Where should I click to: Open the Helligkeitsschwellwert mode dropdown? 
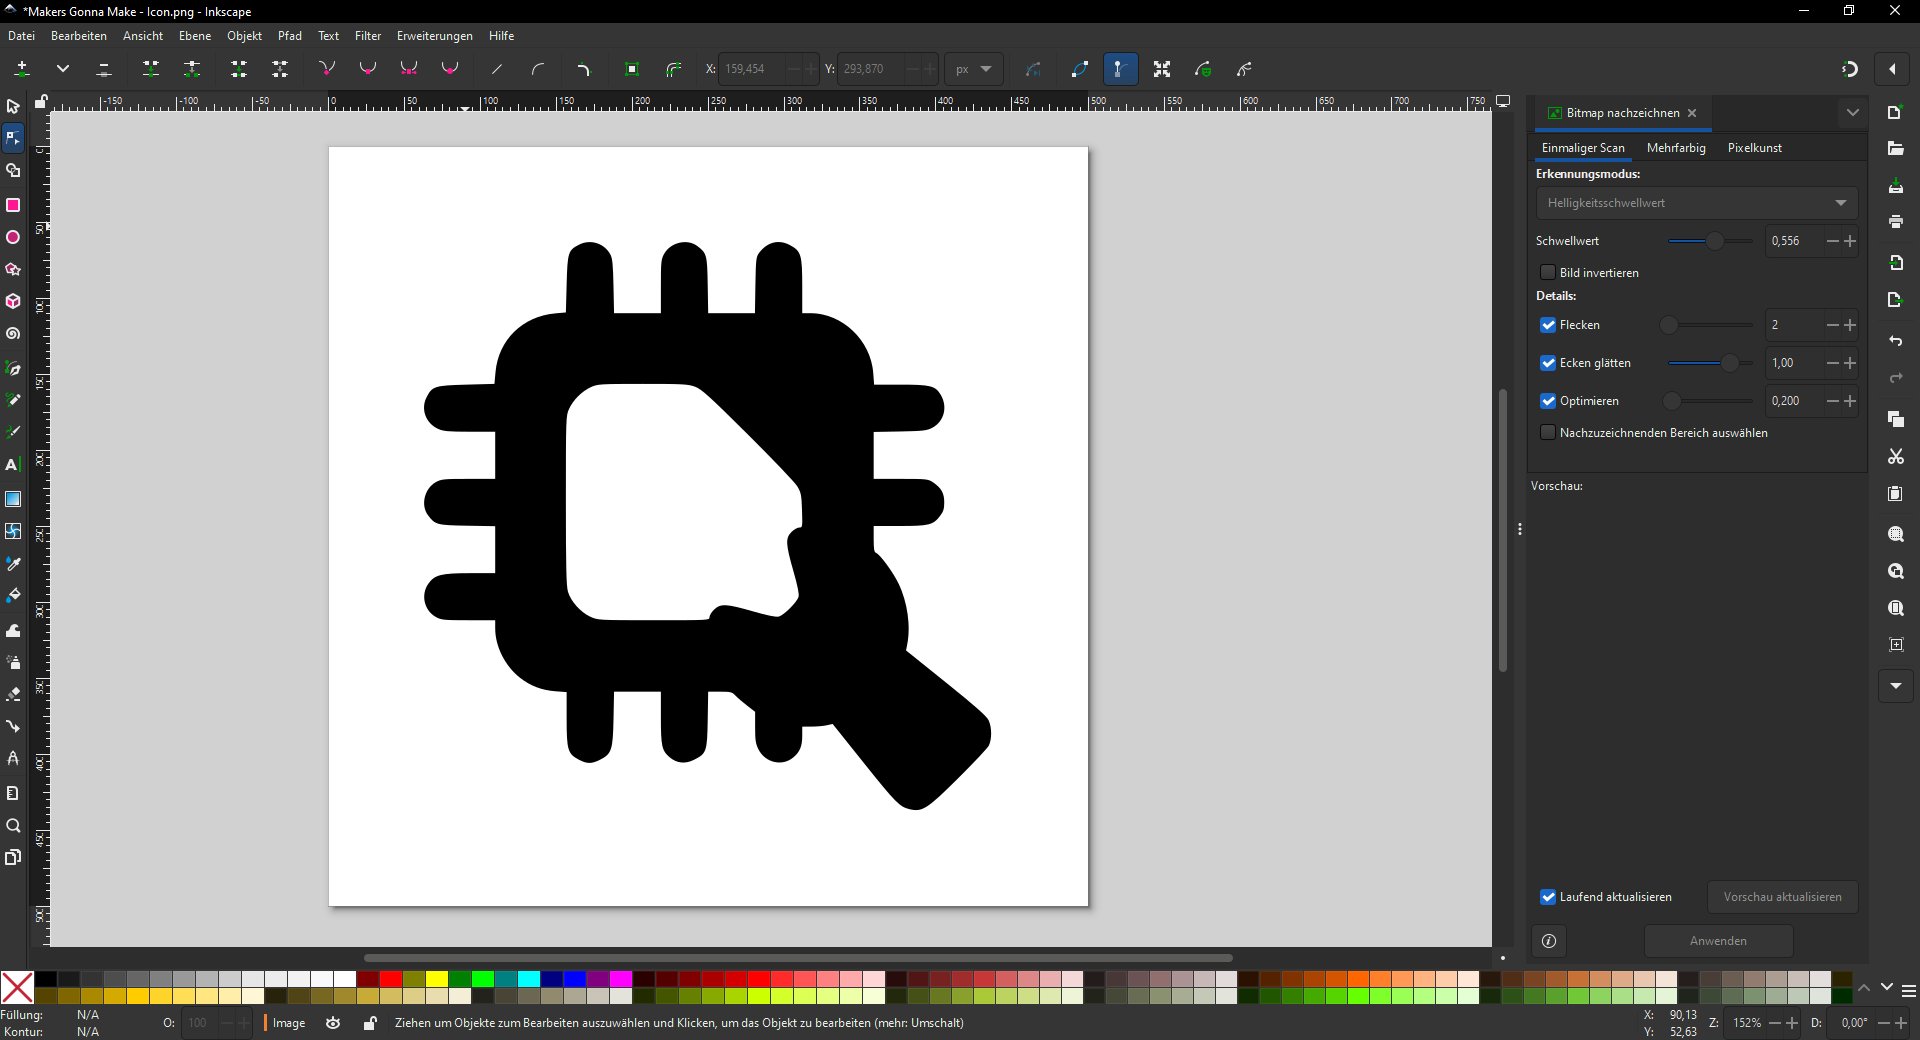[x=1696, y=203]
